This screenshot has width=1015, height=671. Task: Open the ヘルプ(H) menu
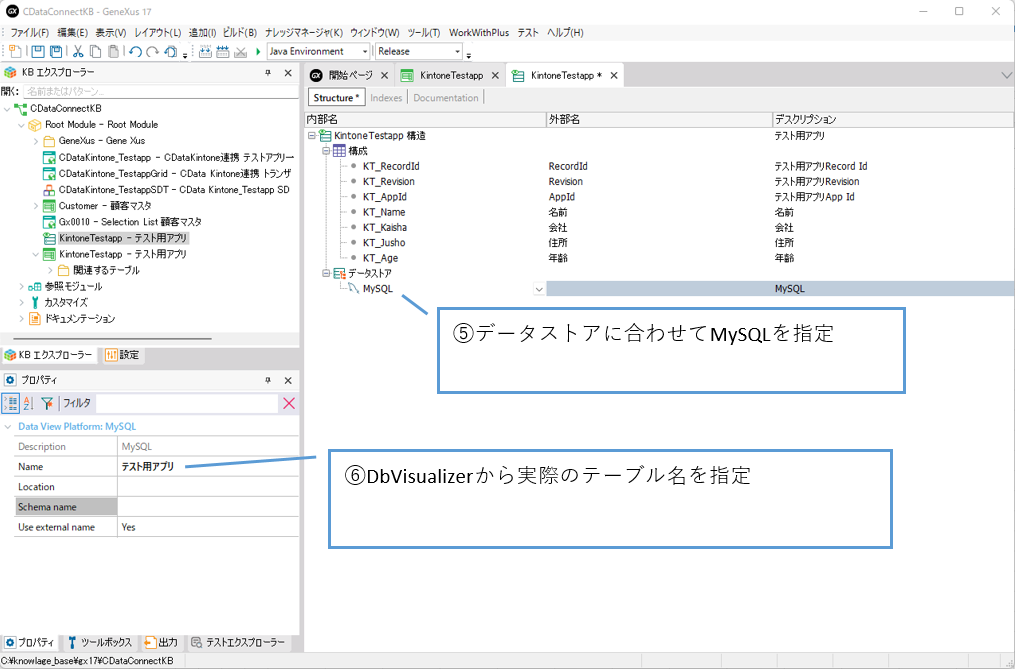[x=565, y=32]
